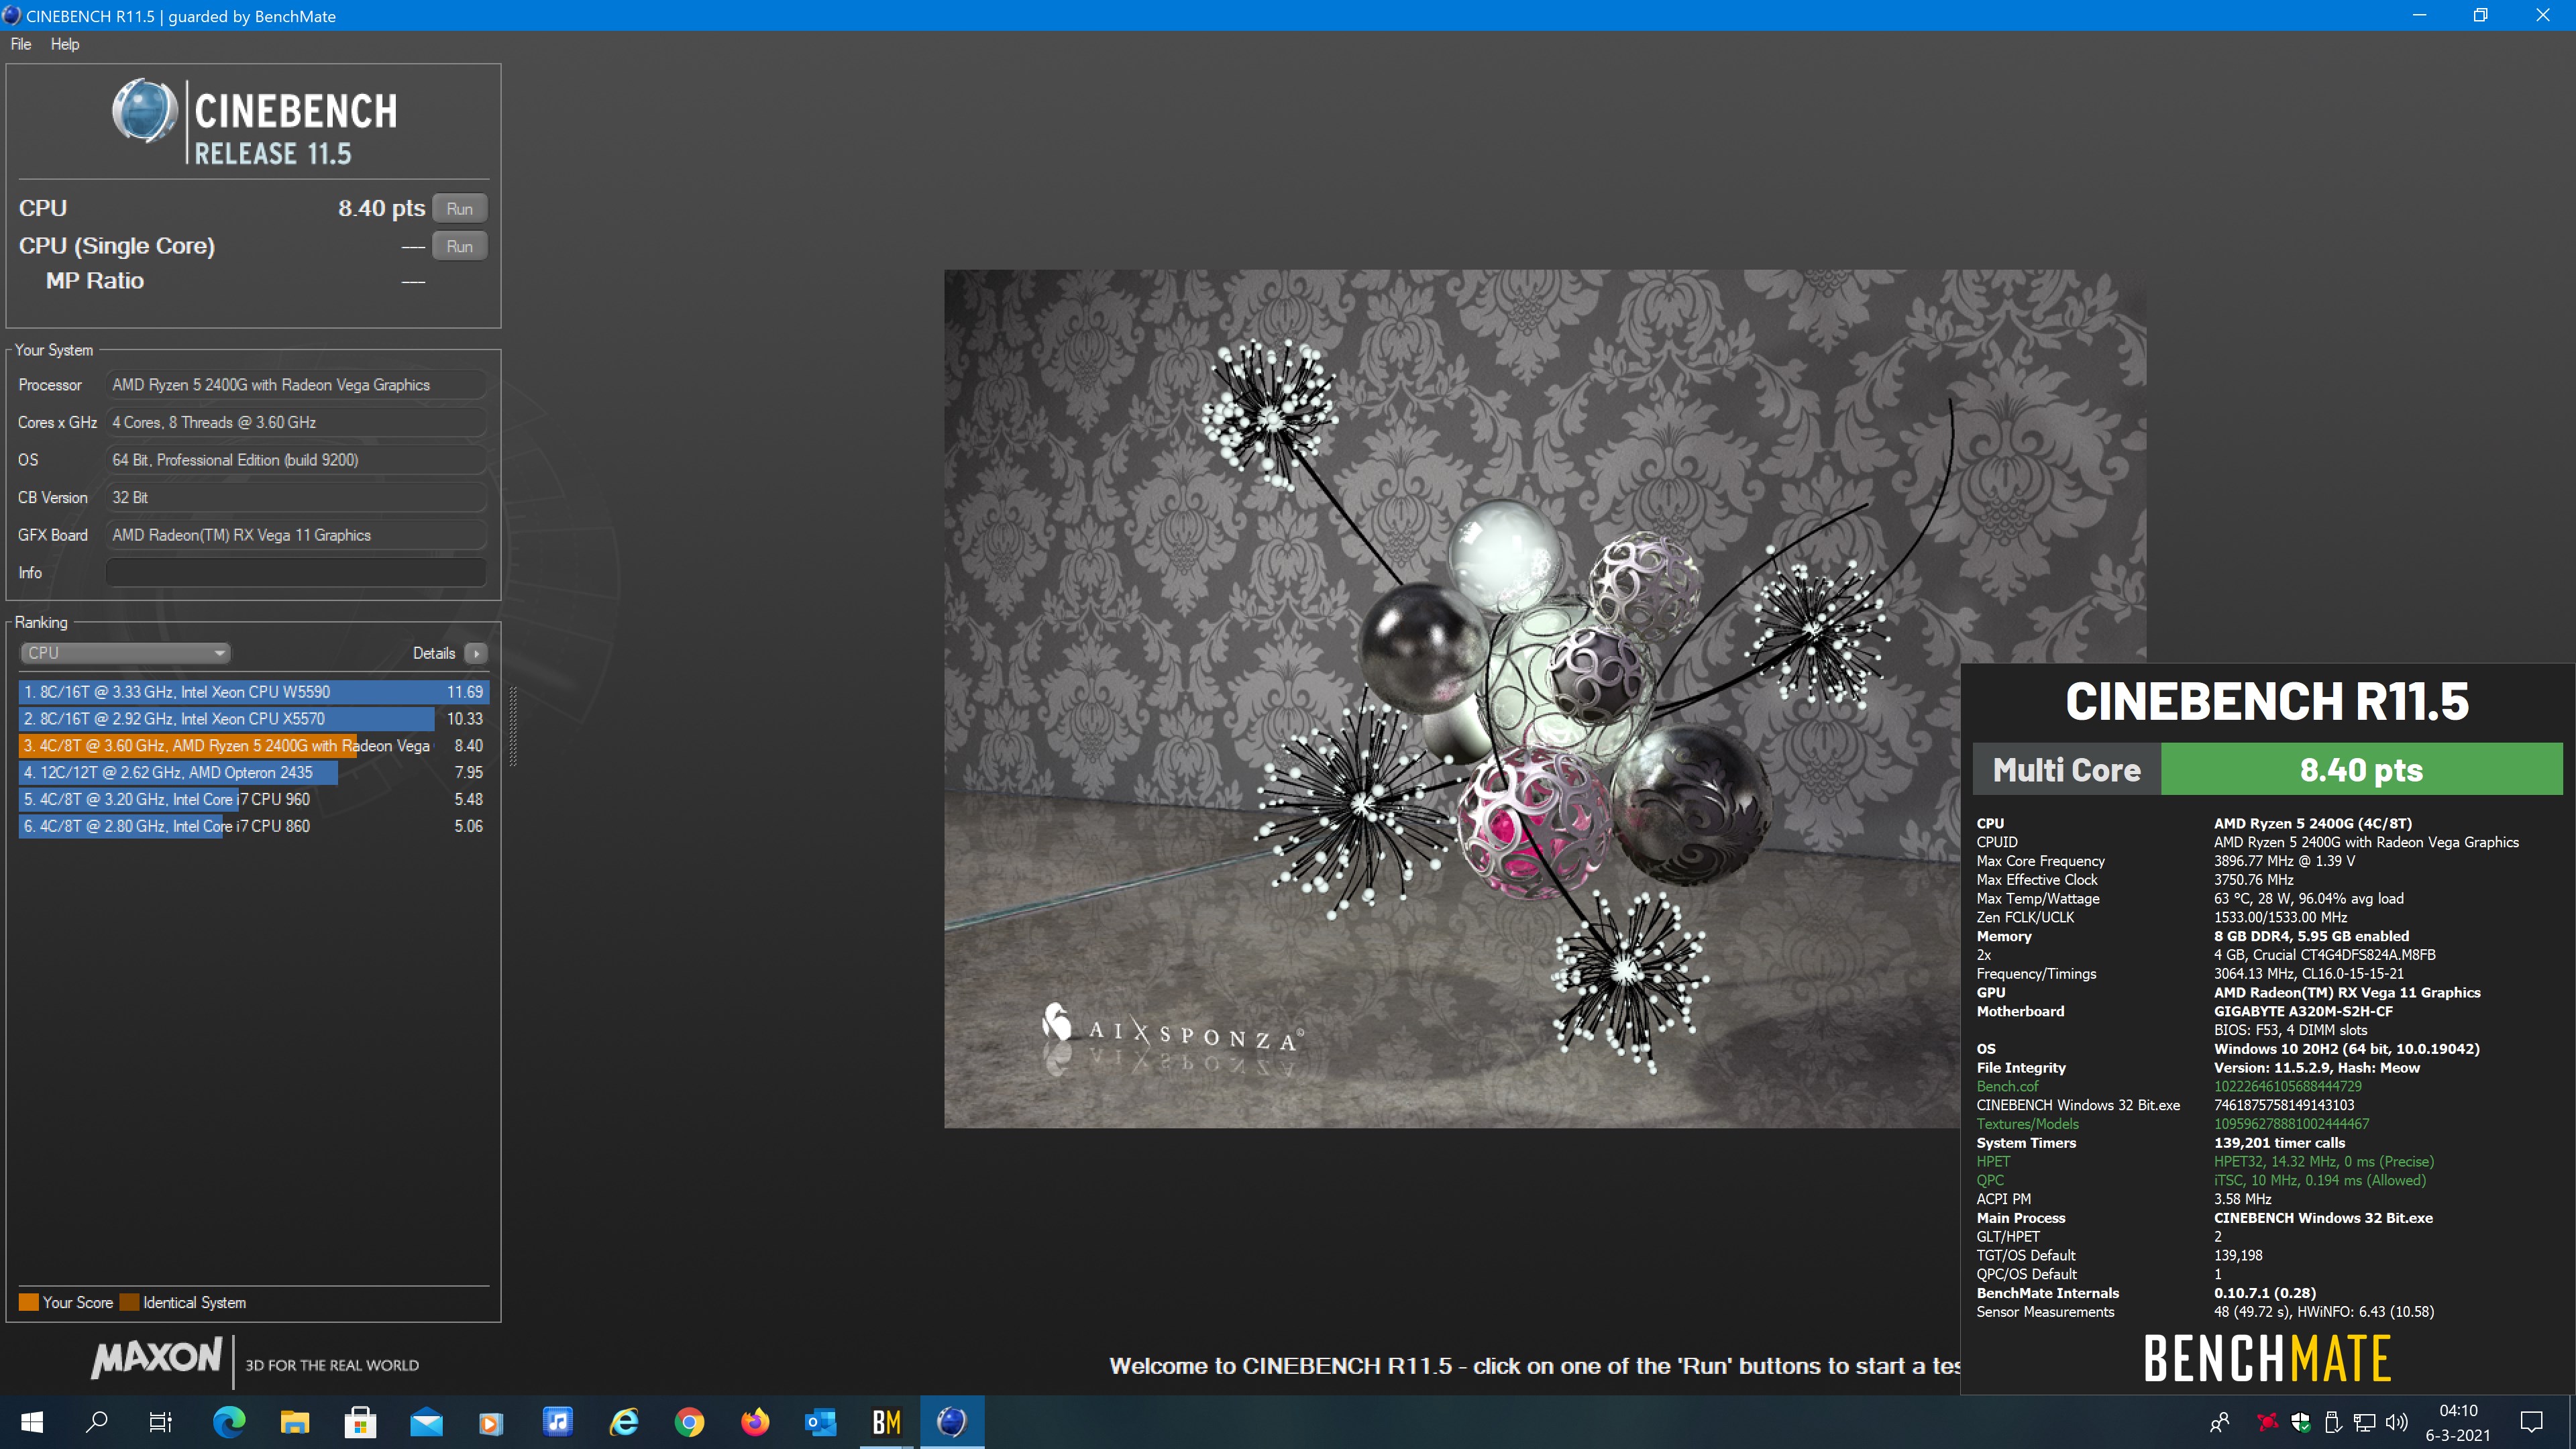Open the Ranking CPU dropdown

point(125,653)
